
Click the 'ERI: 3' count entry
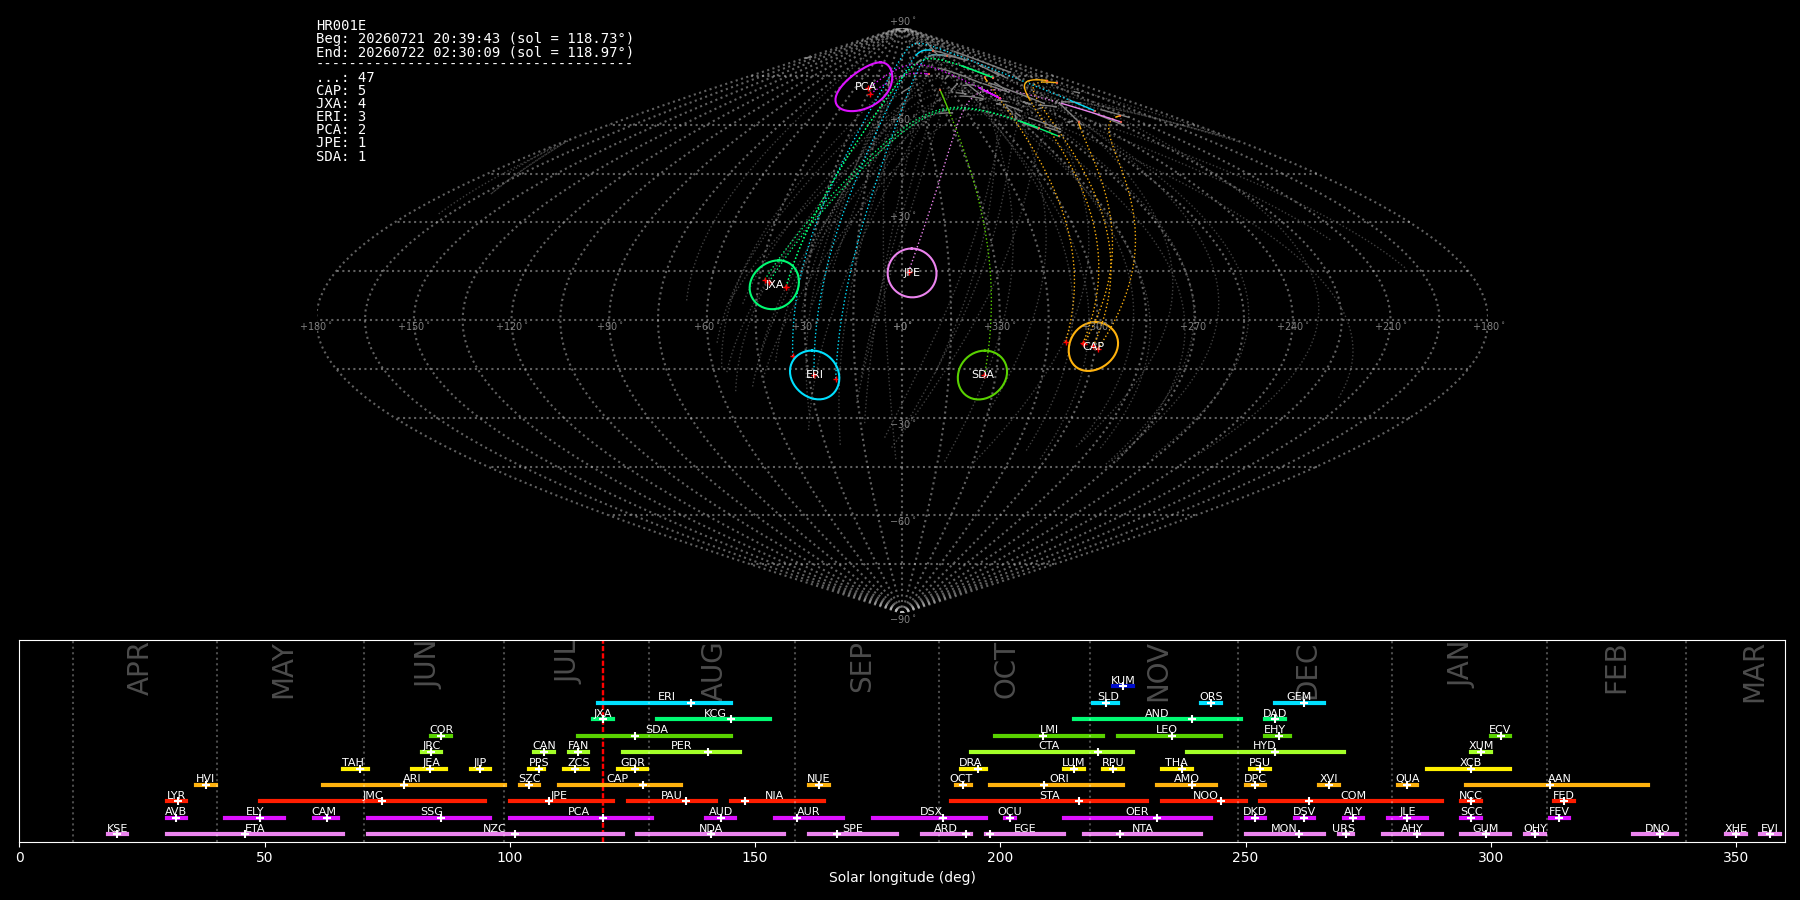(341, 117)
